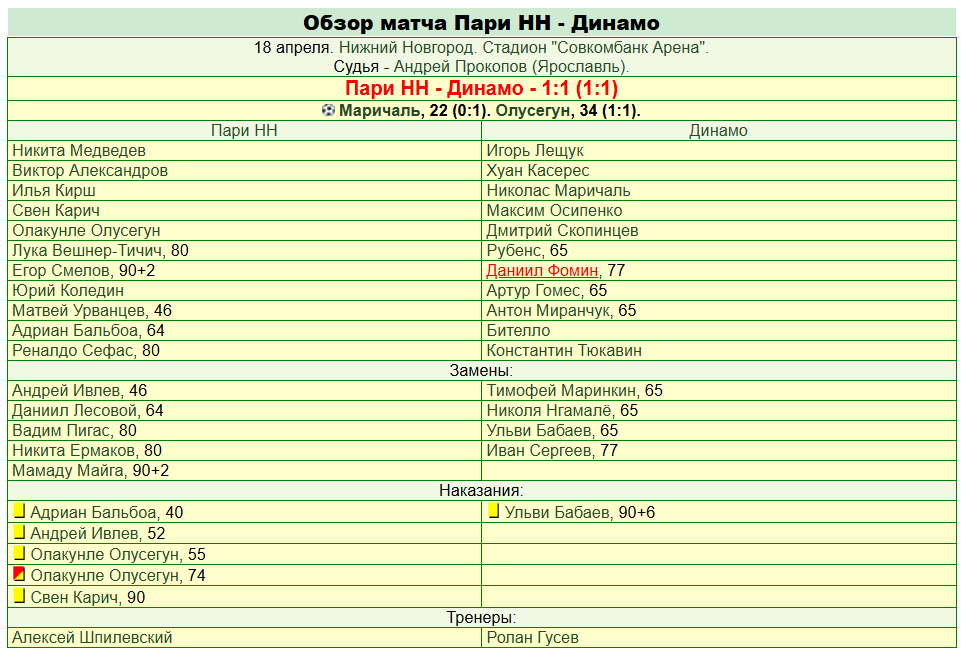Viewport: 961px width, 653px height.
Task: Select the substitute Андрей Ивлев, 46
Action: click(x=80, y=390)
